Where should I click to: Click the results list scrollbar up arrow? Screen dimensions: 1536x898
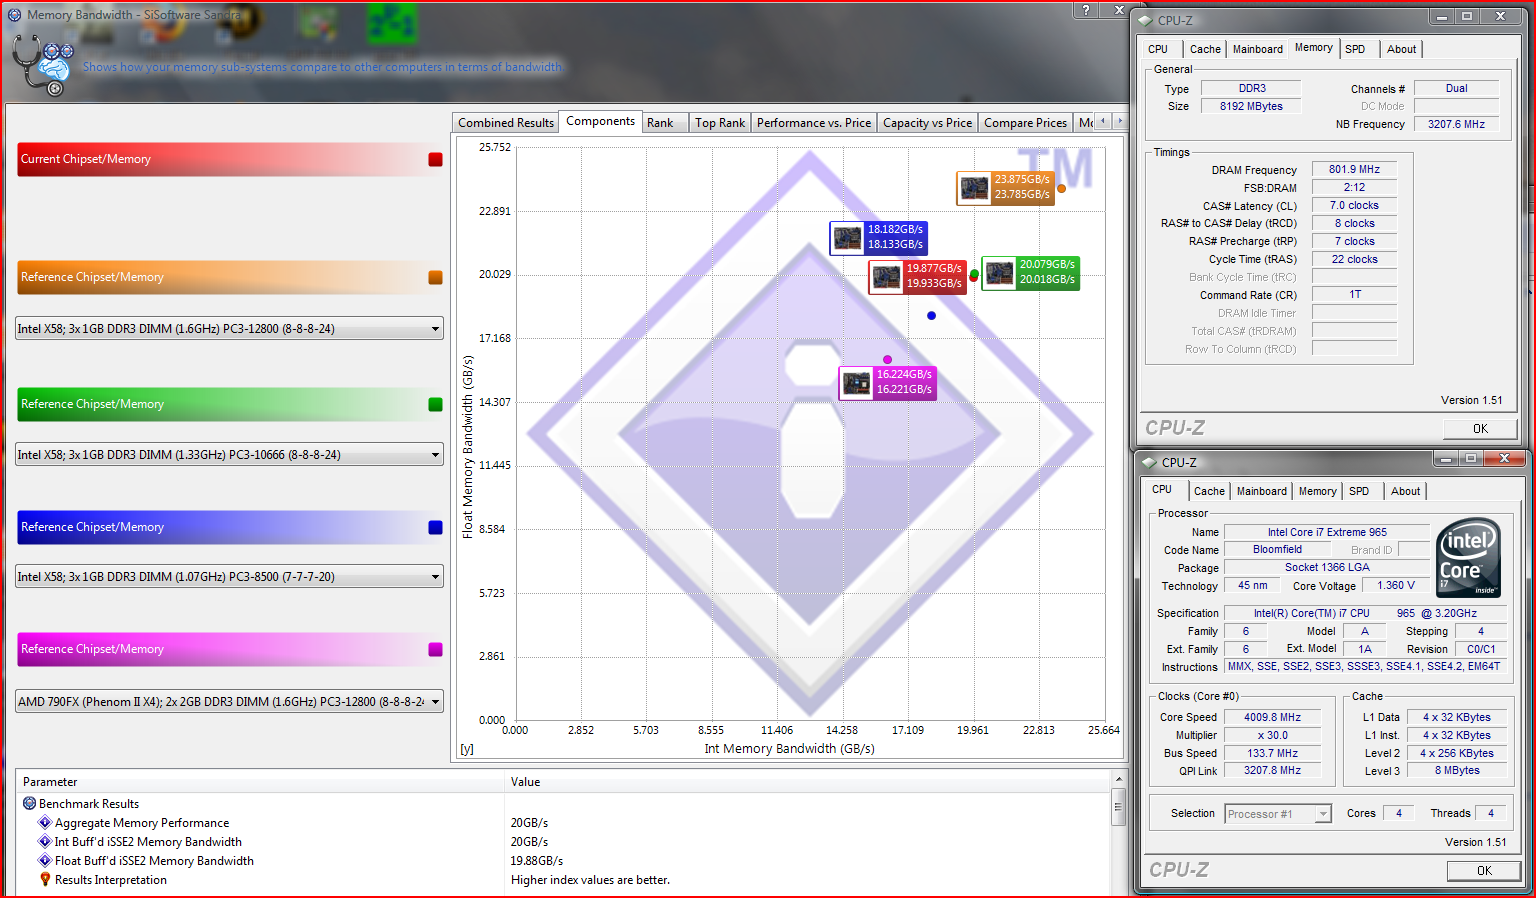point(1118,779)
